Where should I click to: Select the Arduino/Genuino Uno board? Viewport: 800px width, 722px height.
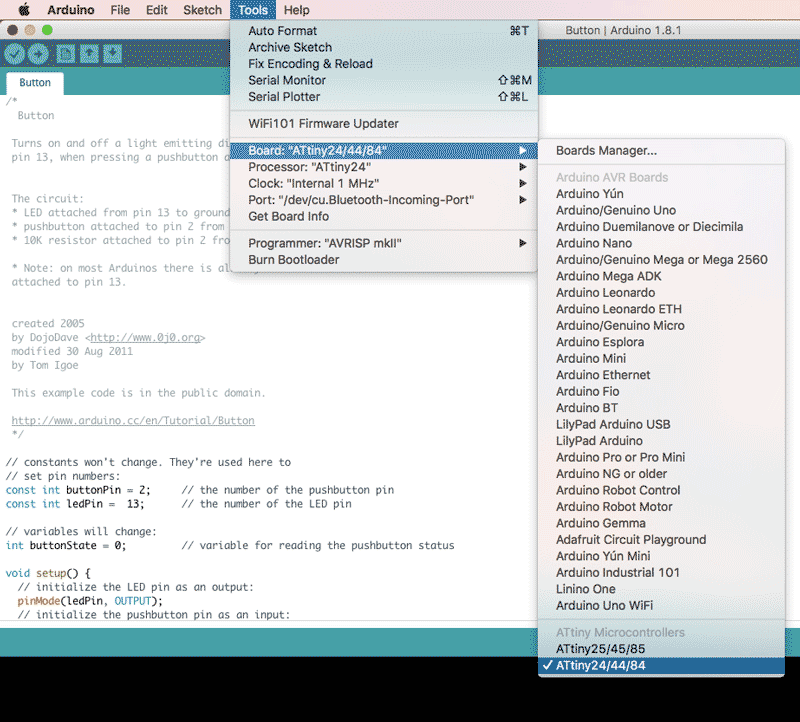coord(661,210)
